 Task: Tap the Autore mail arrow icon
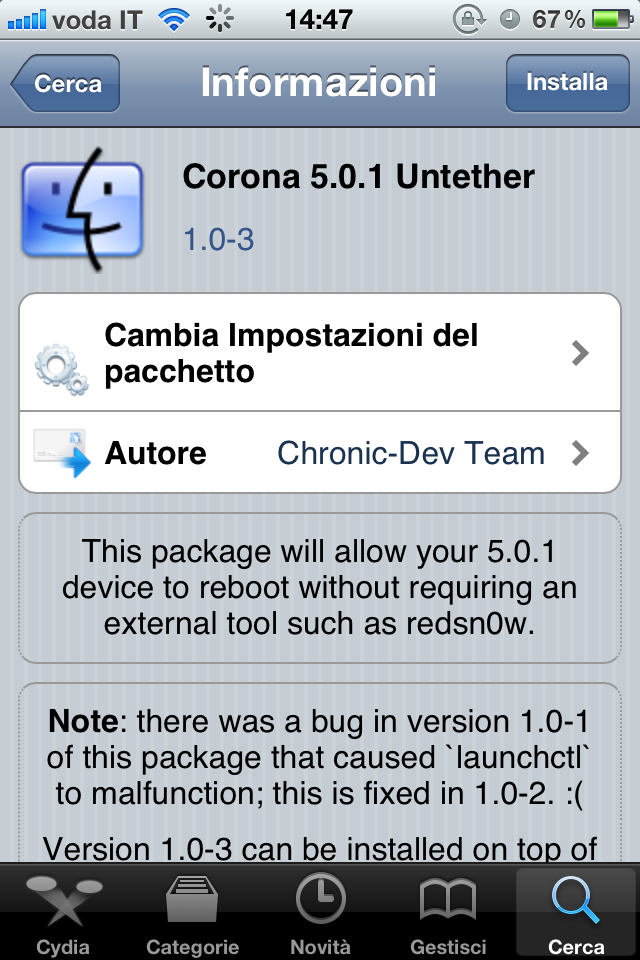pos(63,453)
